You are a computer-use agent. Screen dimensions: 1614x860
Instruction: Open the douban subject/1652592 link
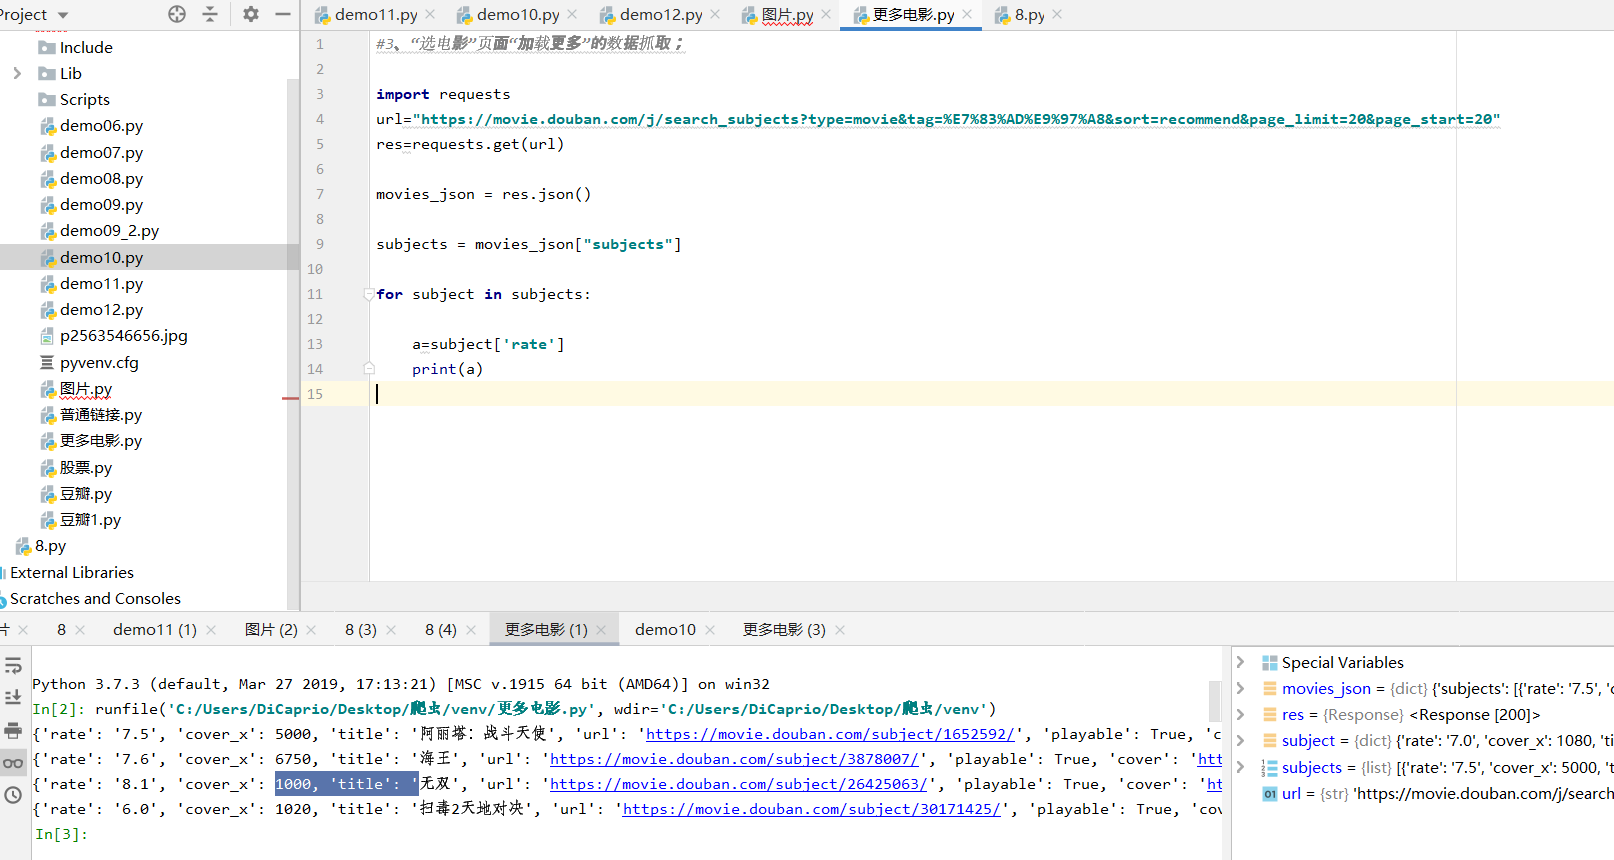pos(830,734)
